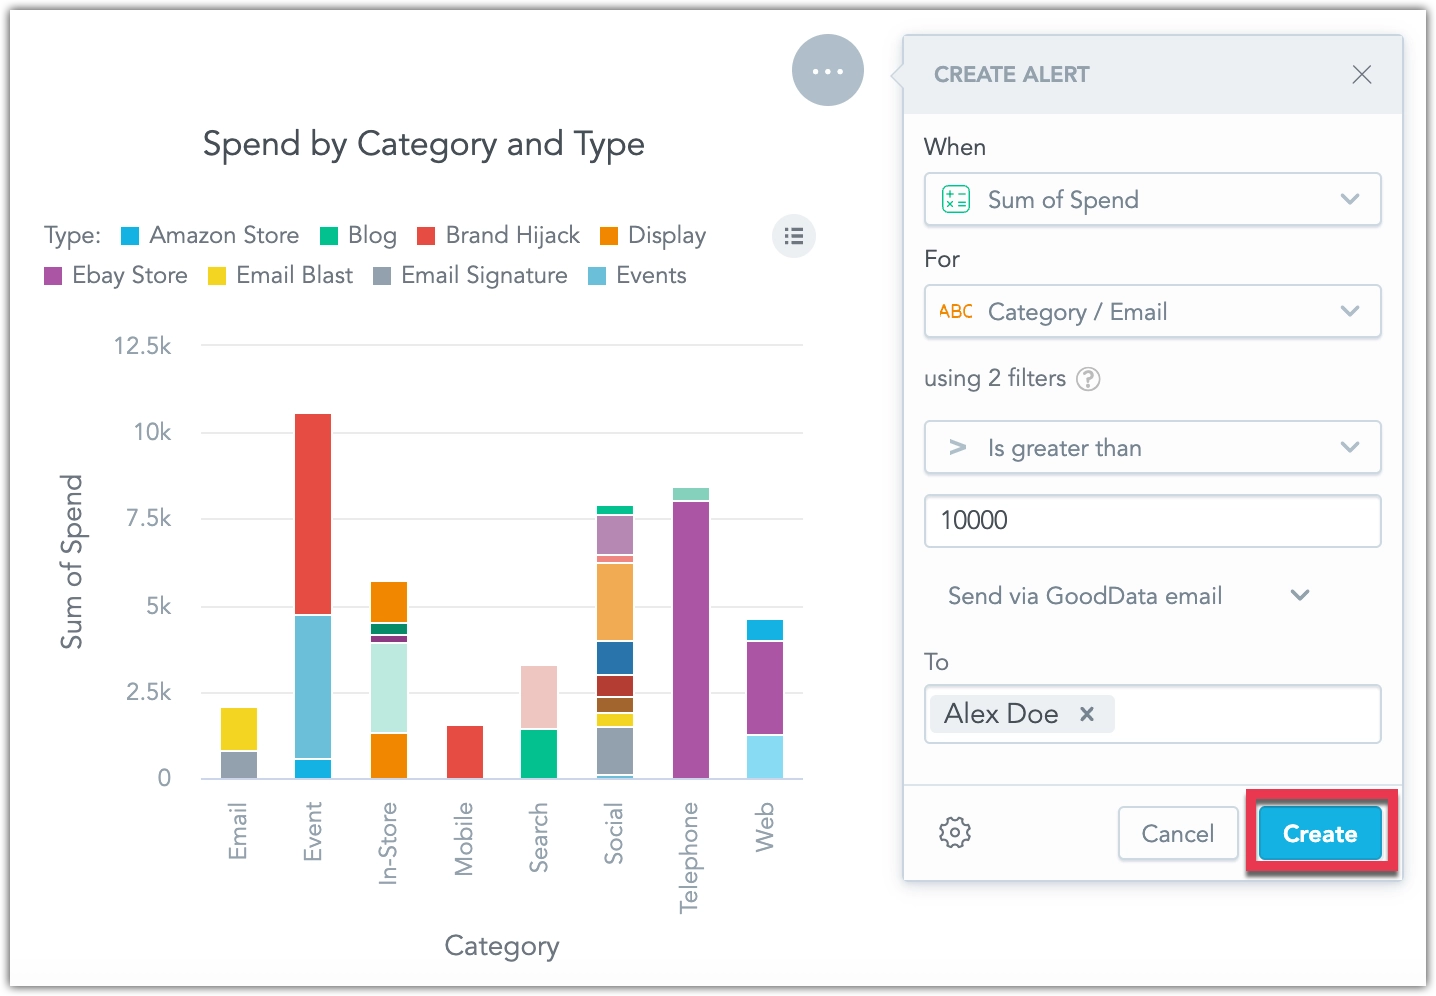Click the red Mobile bar
Image resolution: width=1436 pixels, height=996 pixels.
click(465, 752)
